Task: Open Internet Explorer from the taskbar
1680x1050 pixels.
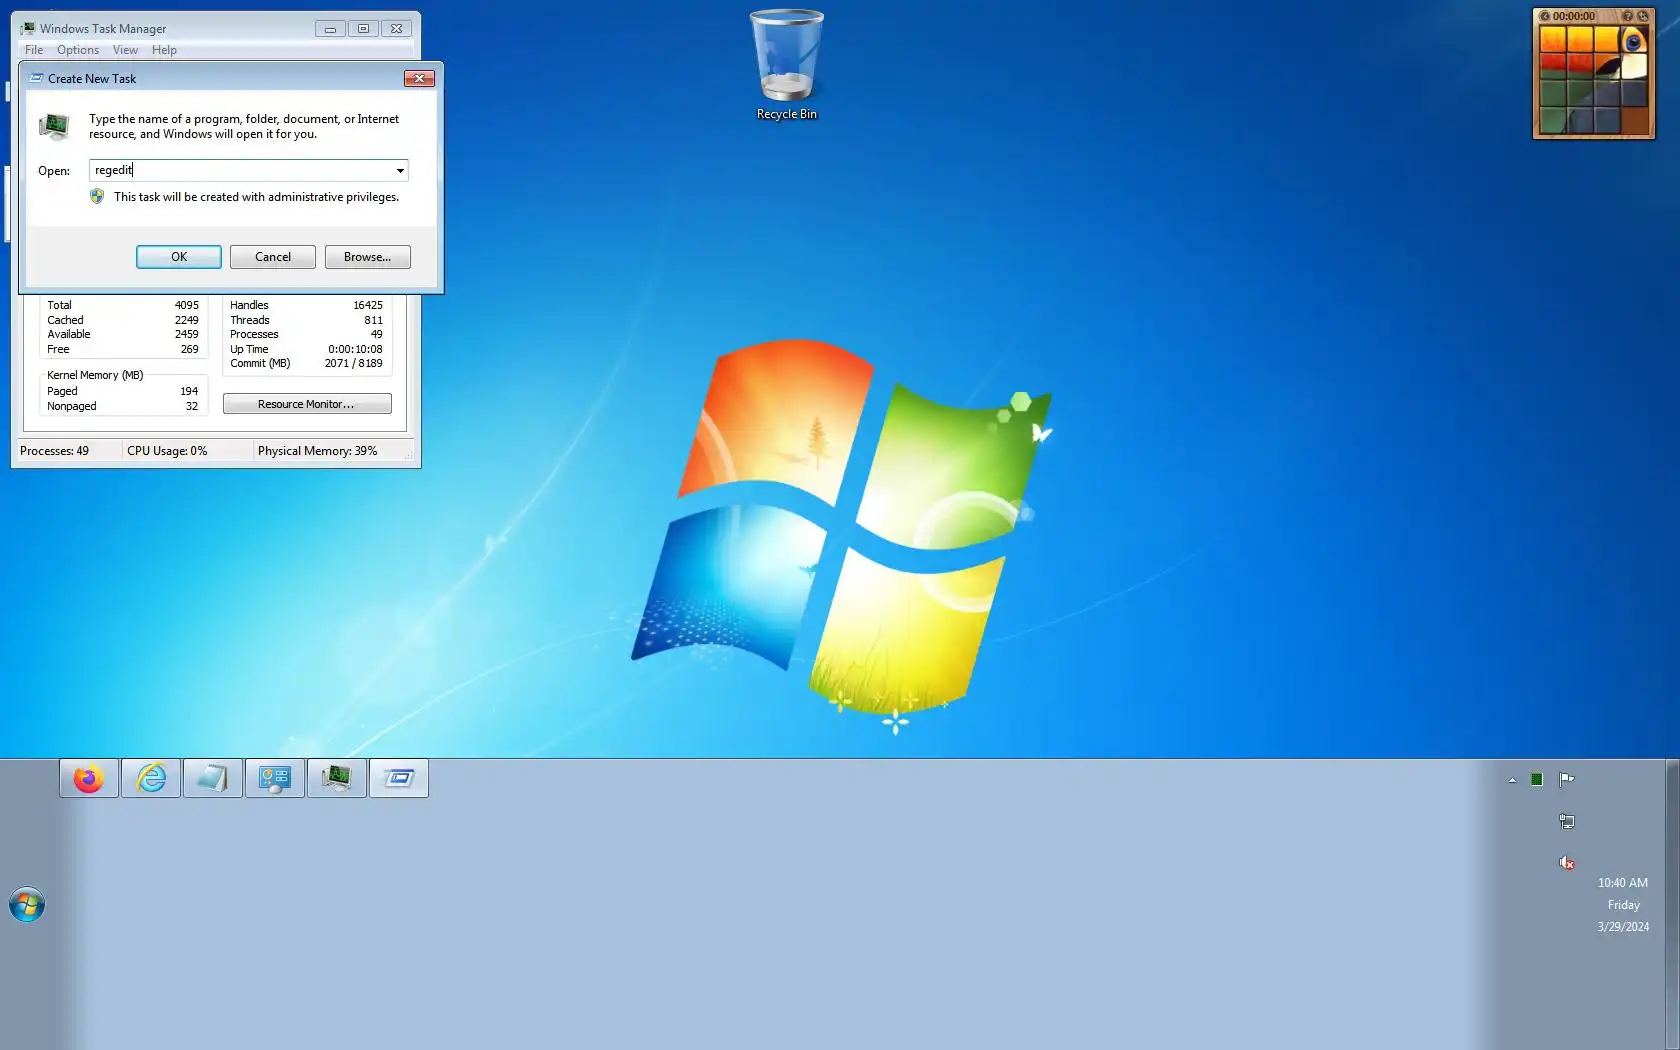Action: (151, 778)
